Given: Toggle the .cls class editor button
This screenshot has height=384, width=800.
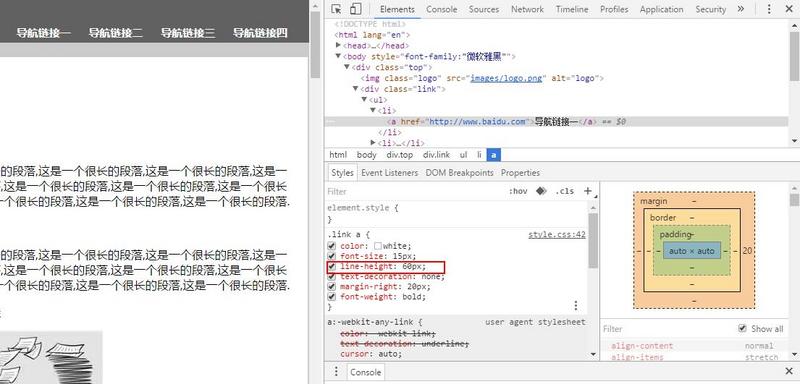Looking at the screenshot, I should [565, 191].
